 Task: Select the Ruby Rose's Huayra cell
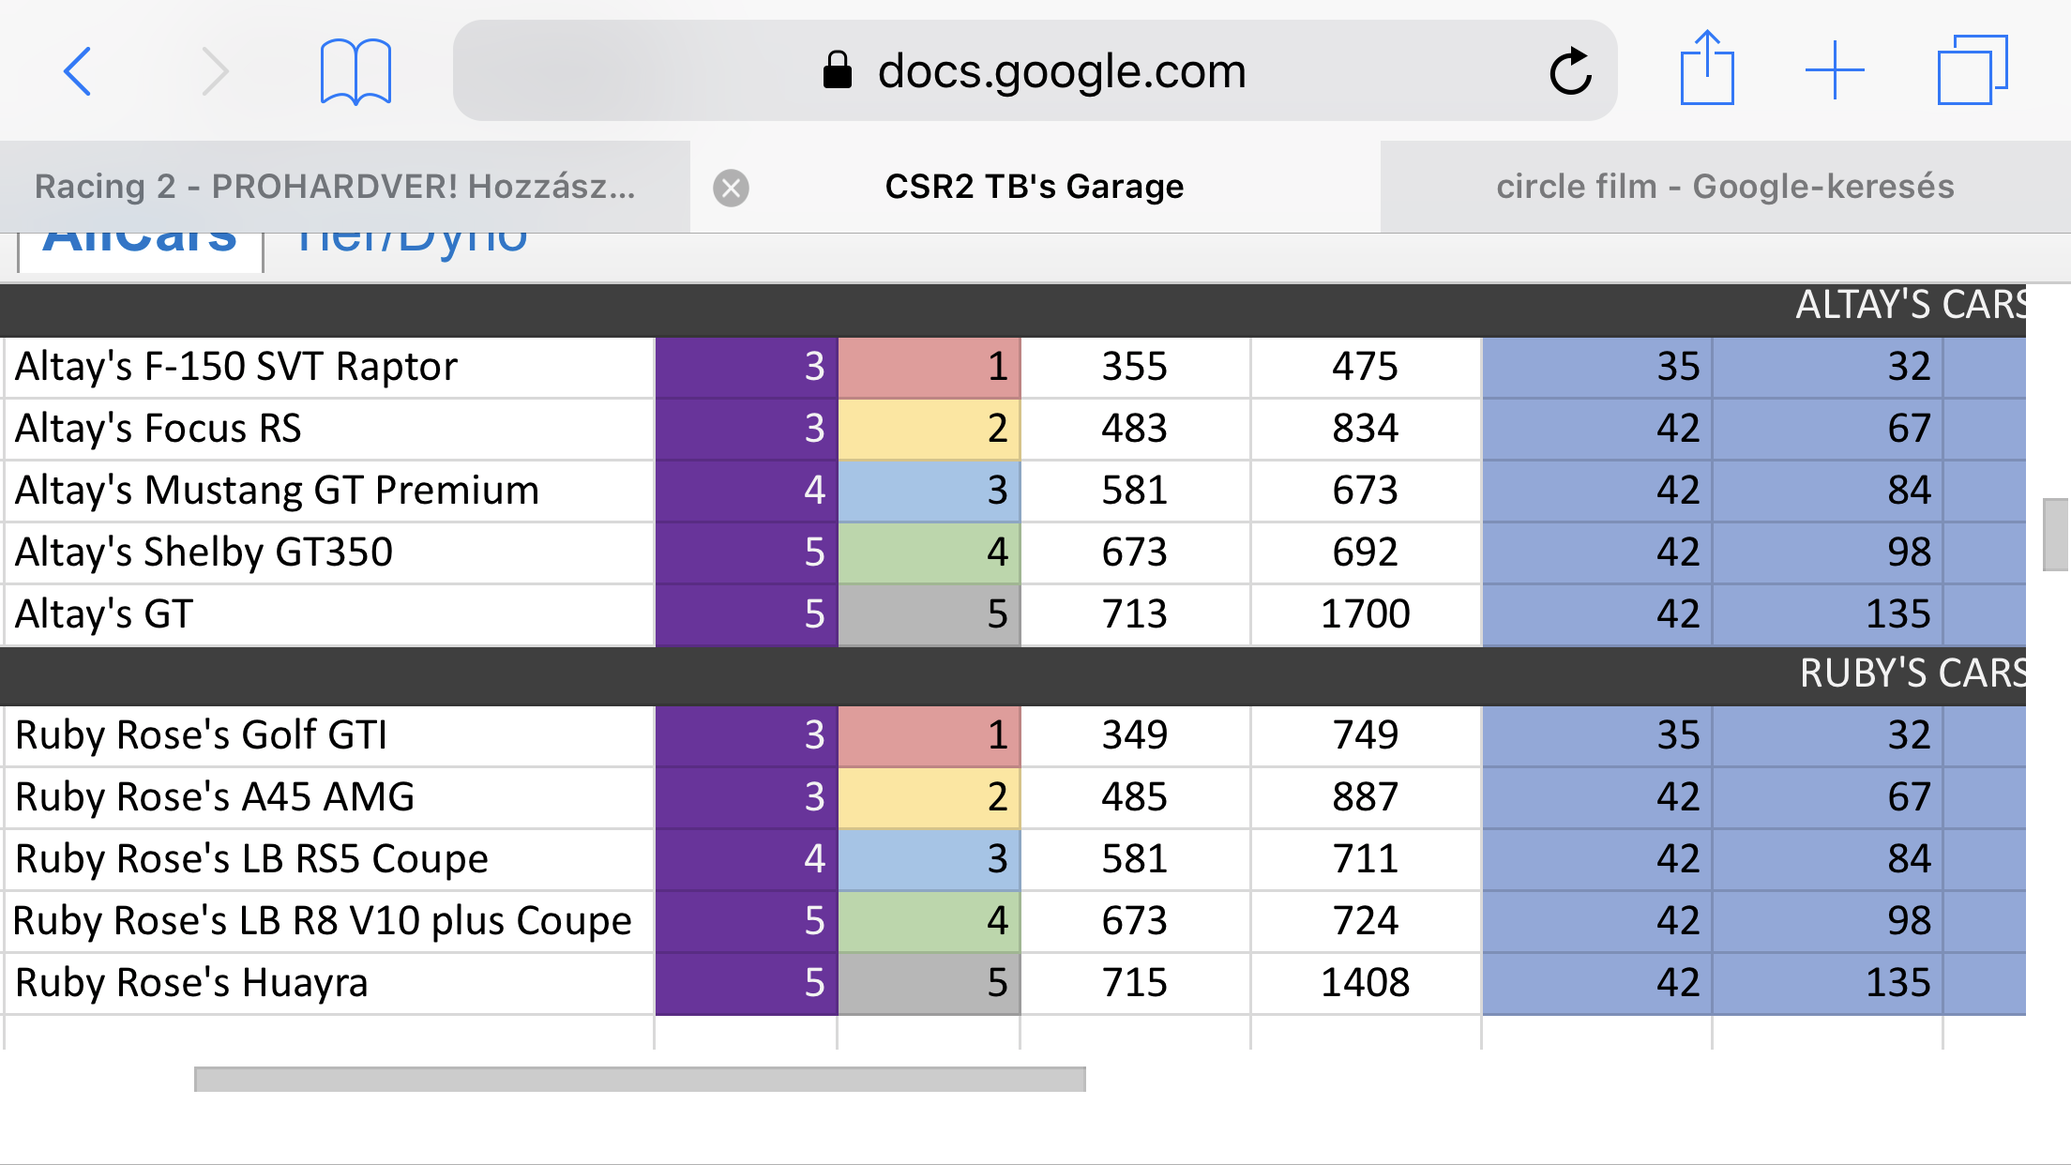[330, 983]
